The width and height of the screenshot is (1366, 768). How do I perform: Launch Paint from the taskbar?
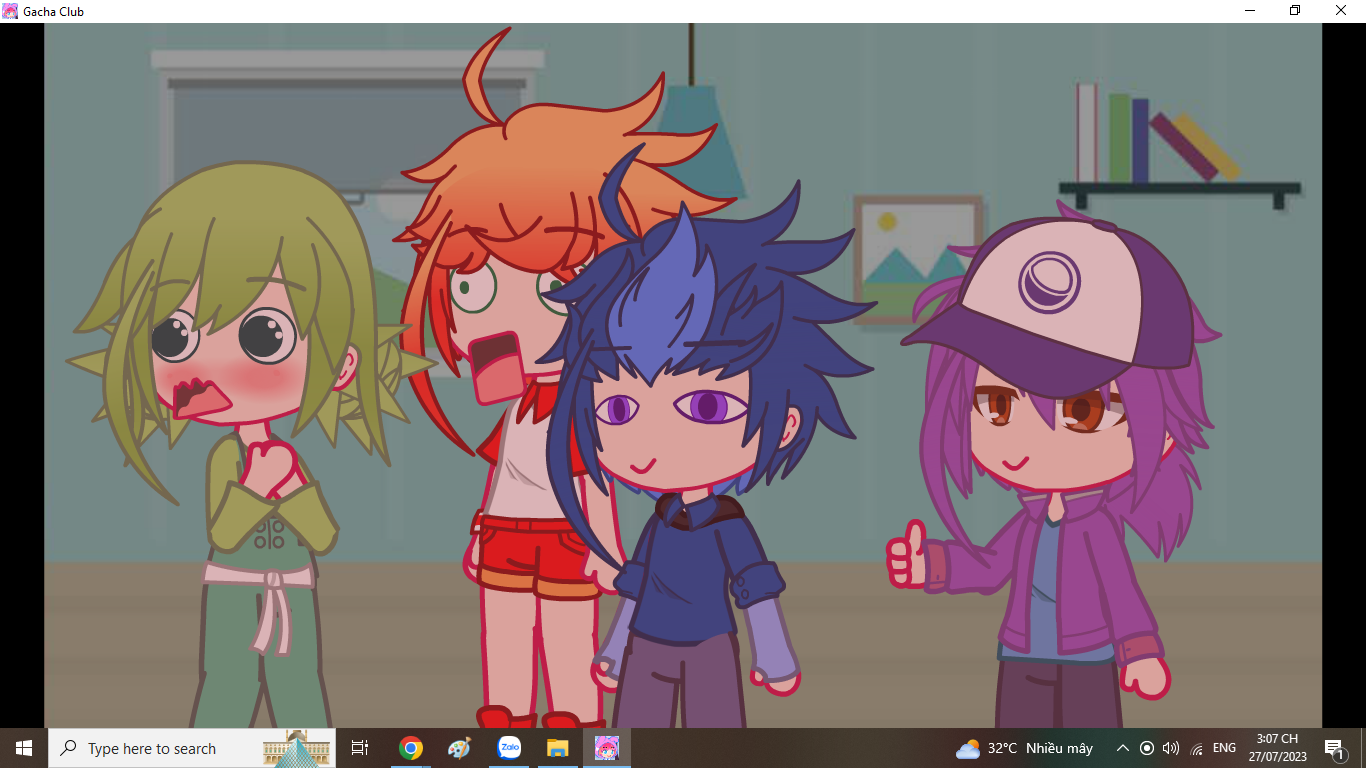click(x=459, y=748)
